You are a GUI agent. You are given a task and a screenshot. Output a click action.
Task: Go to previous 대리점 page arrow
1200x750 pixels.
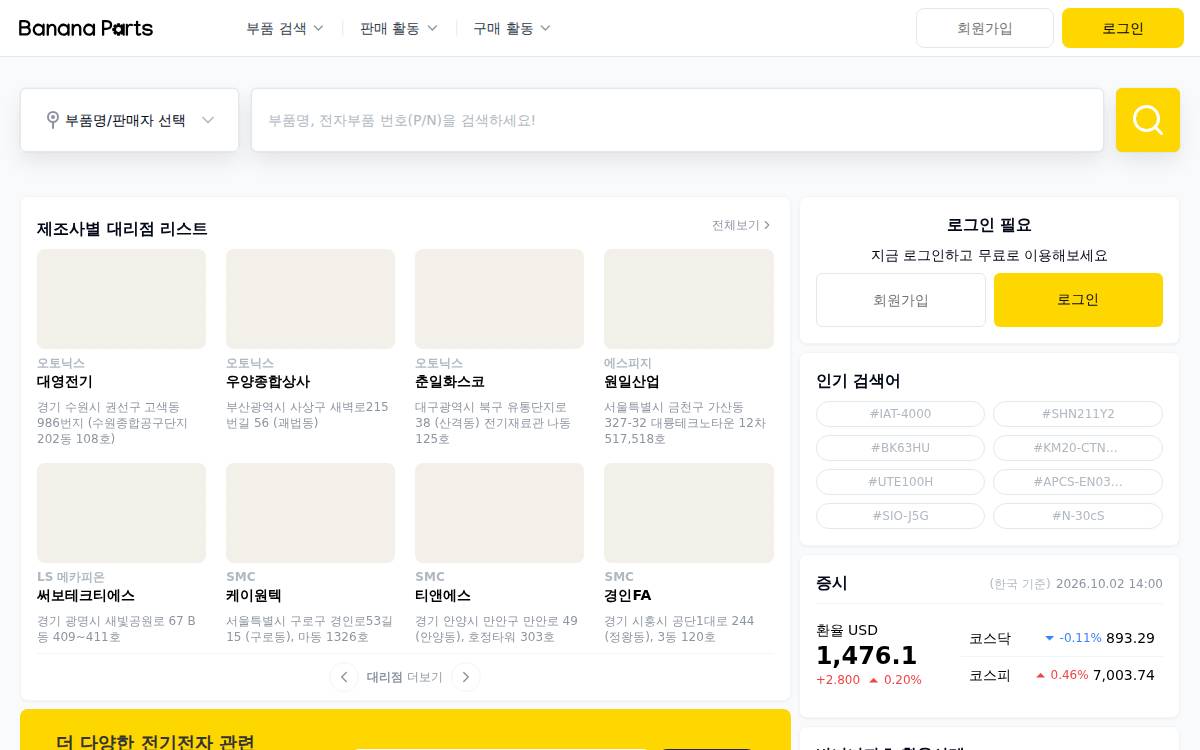click(x=344, y=677)
